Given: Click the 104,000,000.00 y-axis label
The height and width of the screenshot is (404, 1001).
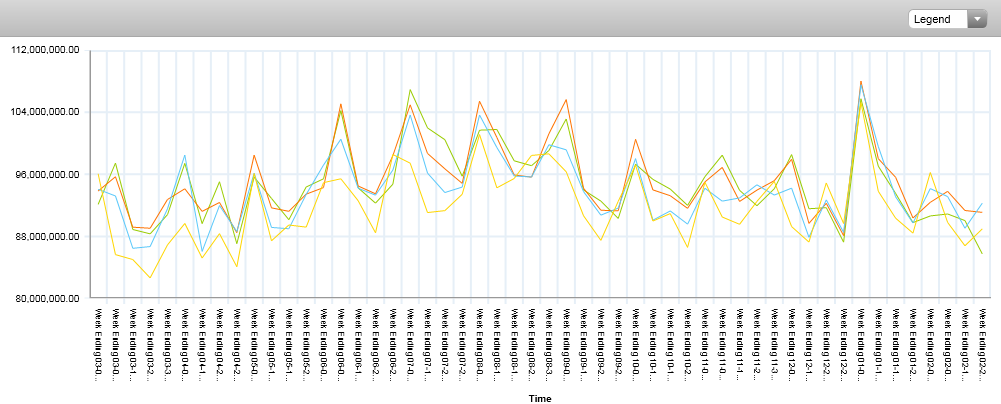Looking at the screenshot, I should coord(42,112).
